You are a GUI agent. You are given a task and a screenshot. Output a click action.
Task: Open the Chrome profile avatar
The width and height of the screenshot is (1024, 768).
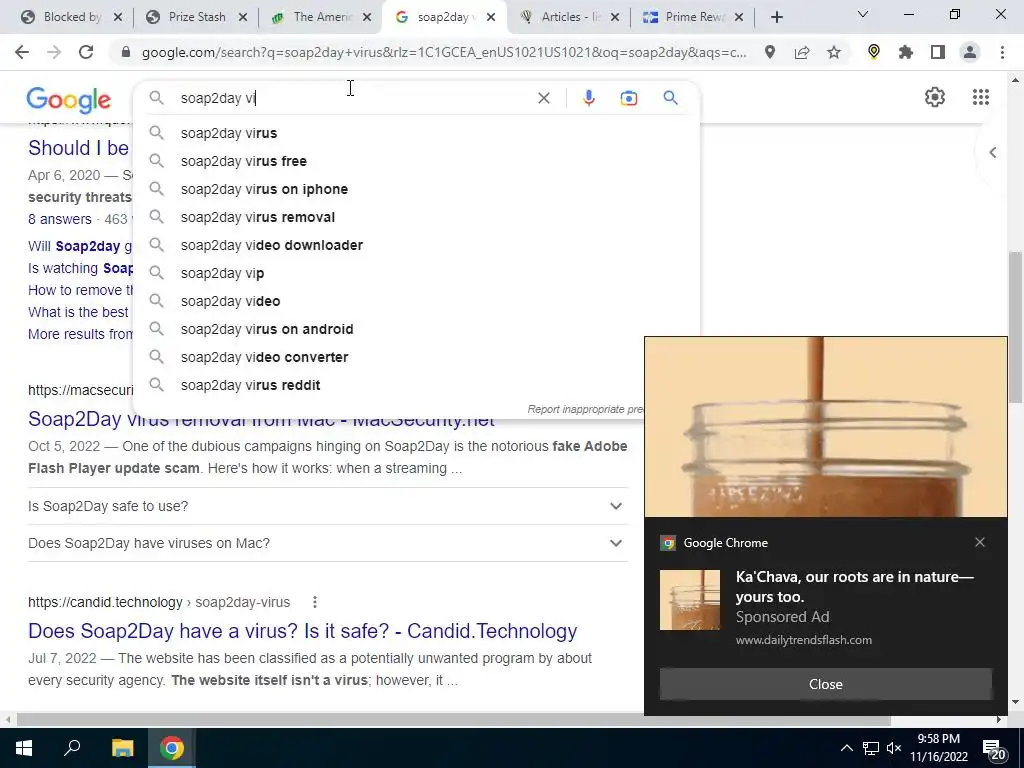coord(970,52)
